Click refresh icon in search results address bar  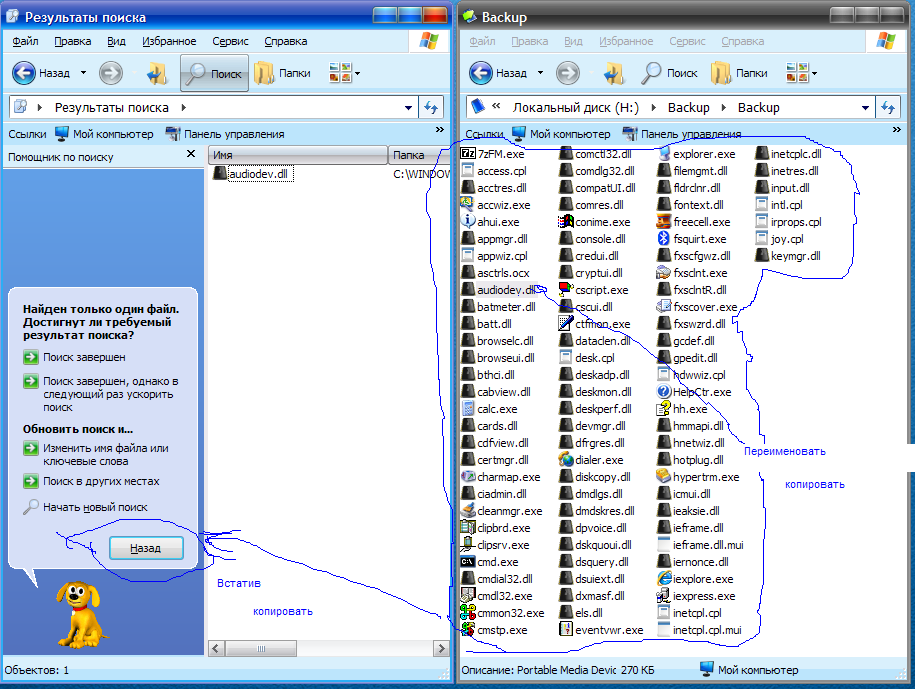[x=431, y=107]
